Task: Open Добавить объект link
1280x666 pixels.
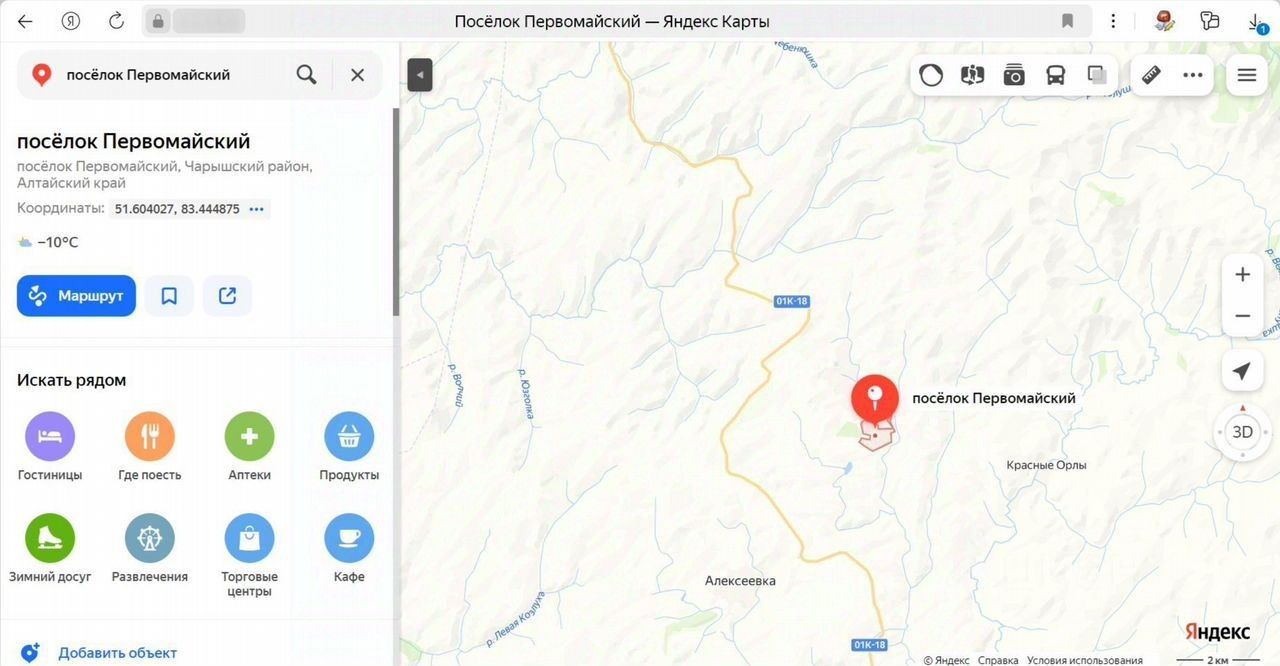Action: [x=117, y=653]
